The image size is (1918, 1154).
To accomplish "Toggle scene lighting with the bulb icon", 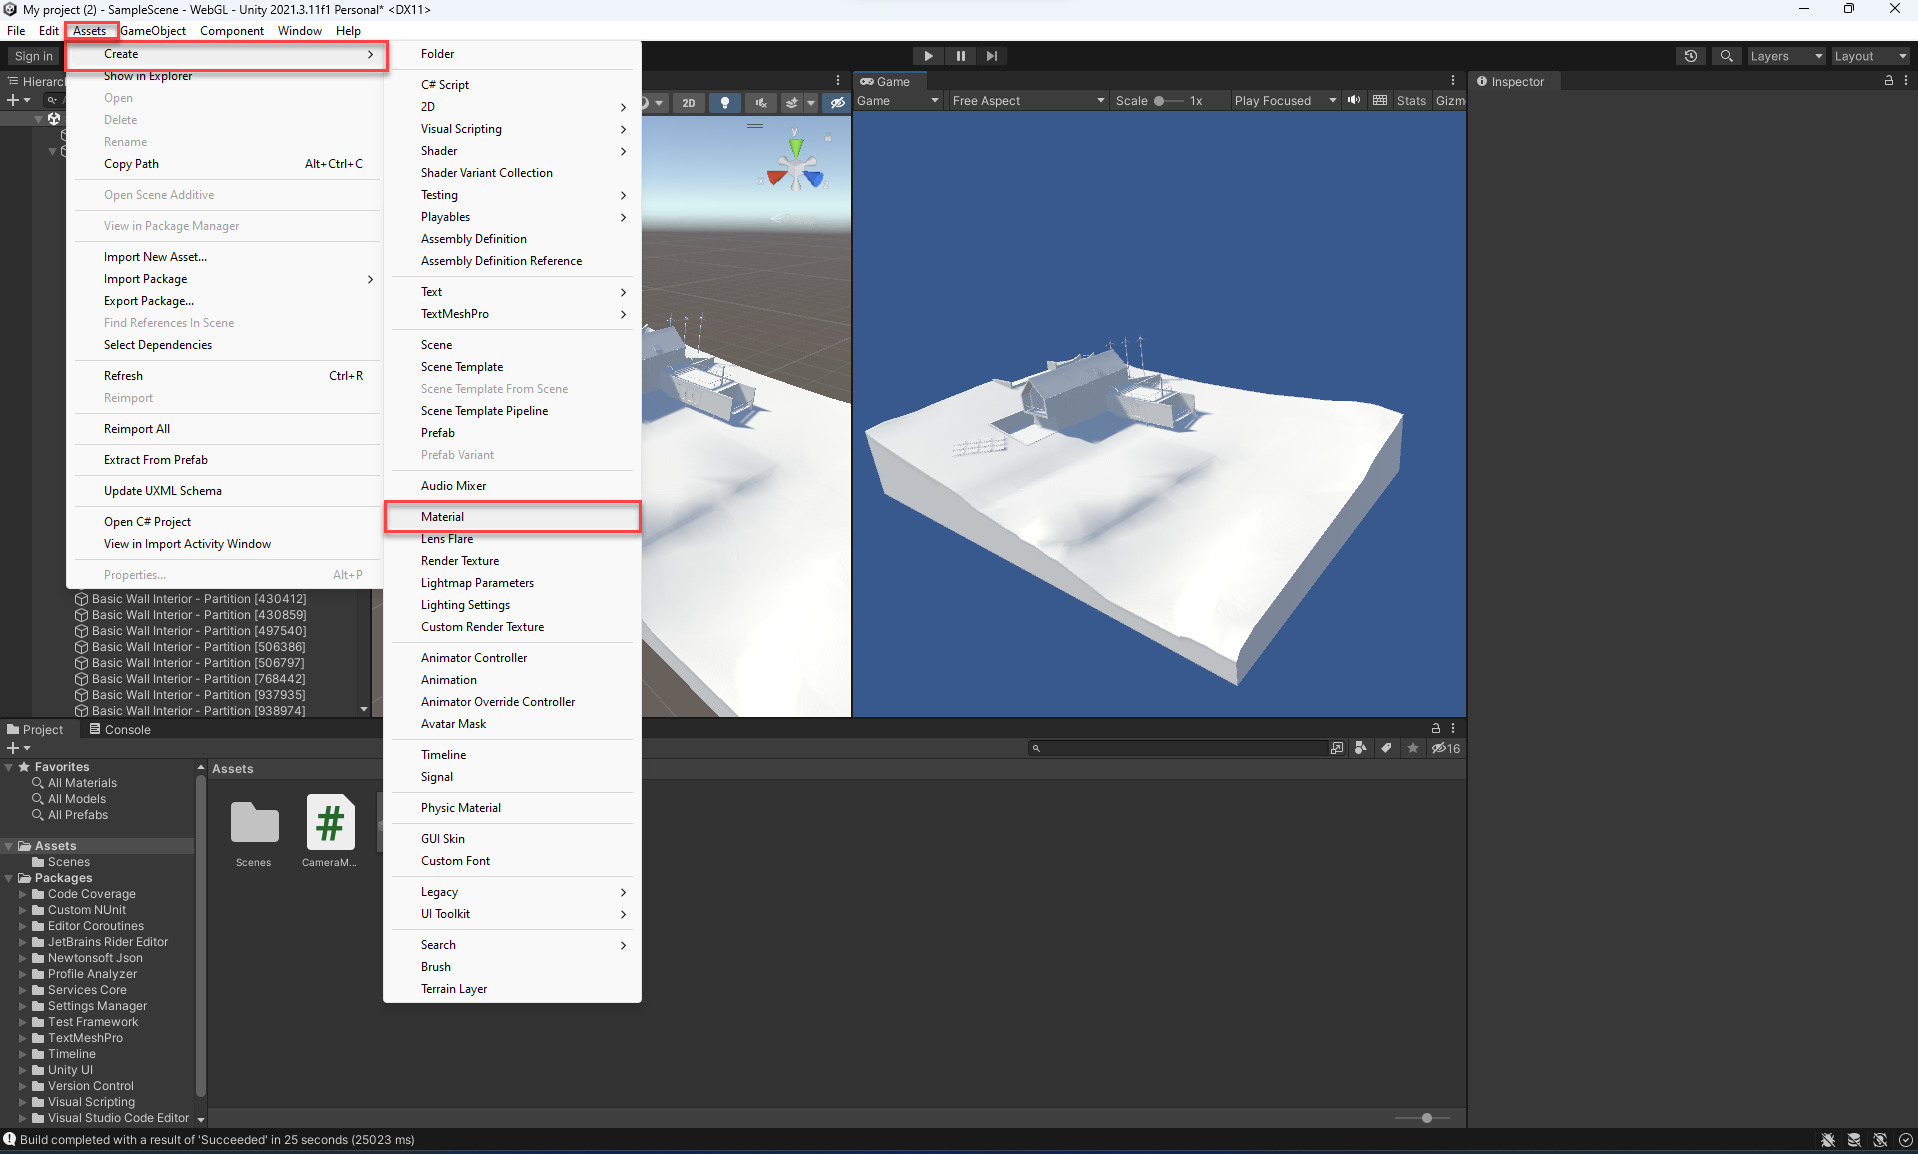I will click(725, 102).
